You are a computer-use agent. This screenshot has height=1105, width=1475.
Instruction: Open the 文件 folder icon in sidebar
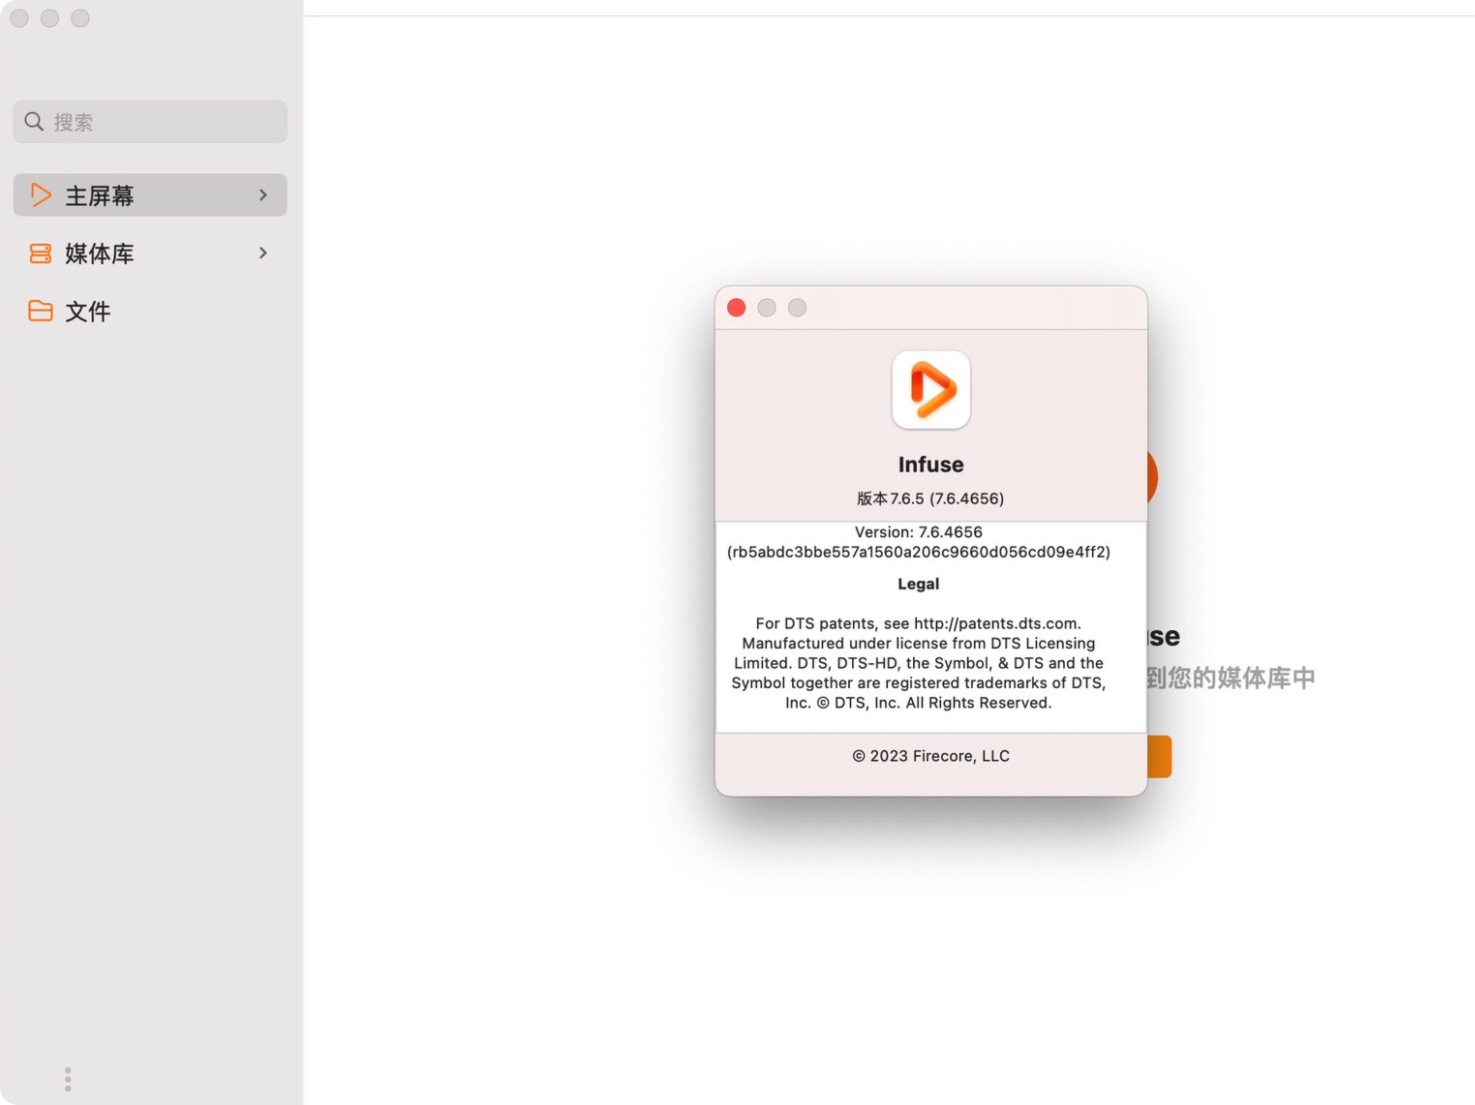(40, 310)
